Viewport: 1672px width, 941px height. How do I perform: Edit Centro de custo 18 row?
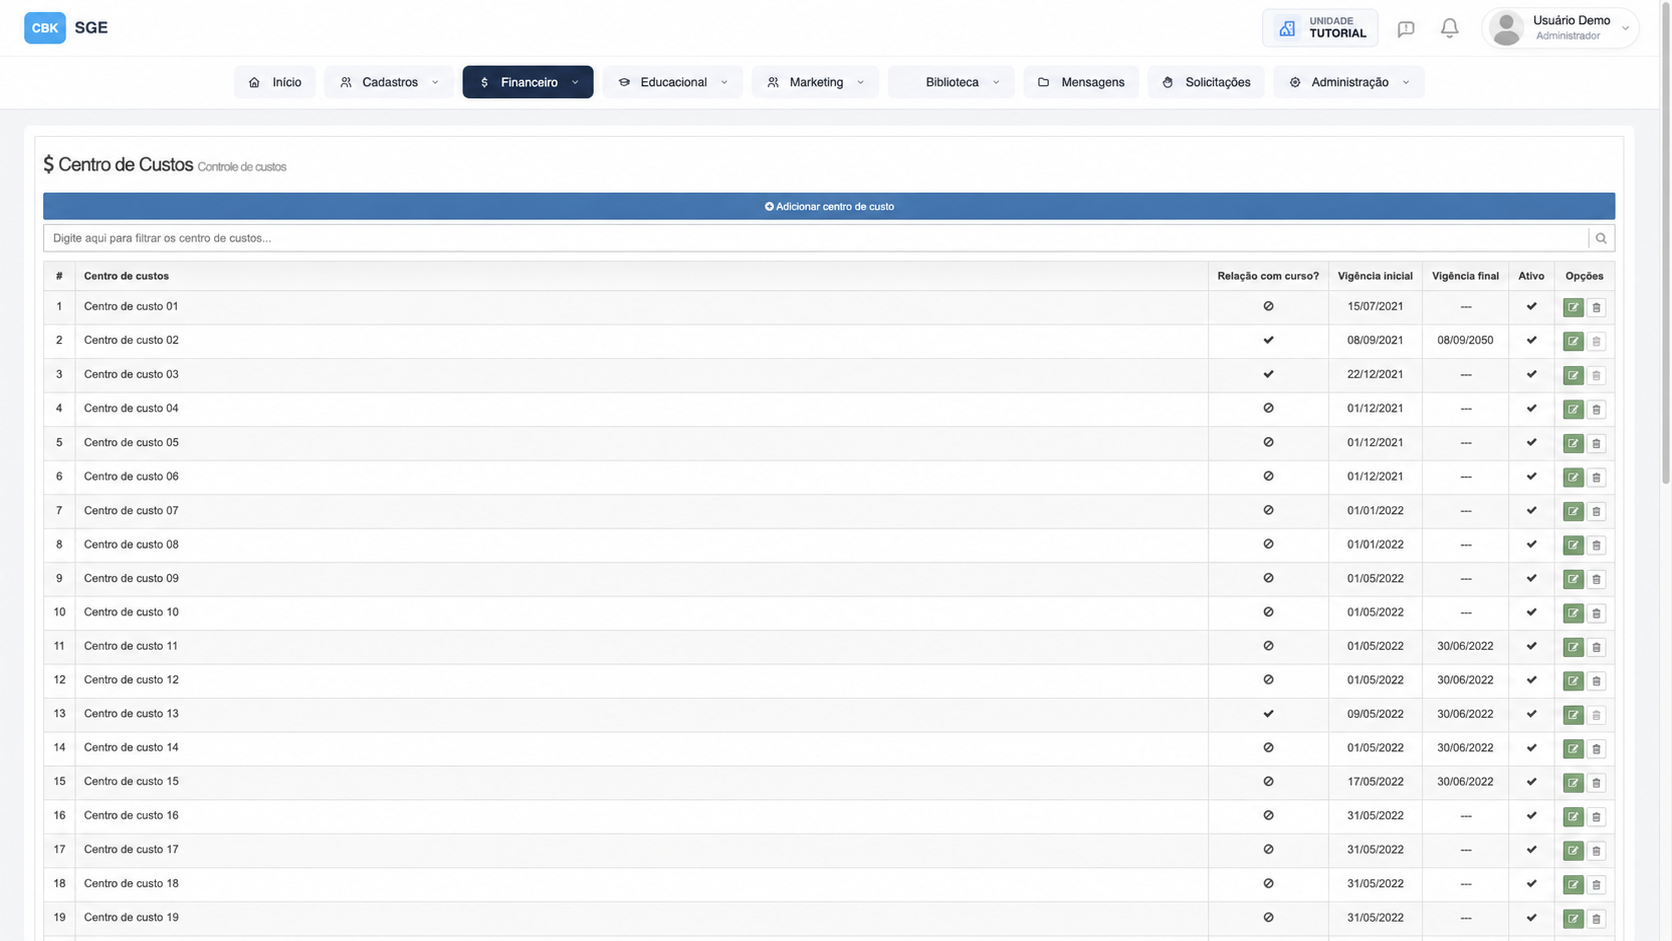click(1573, 885)
